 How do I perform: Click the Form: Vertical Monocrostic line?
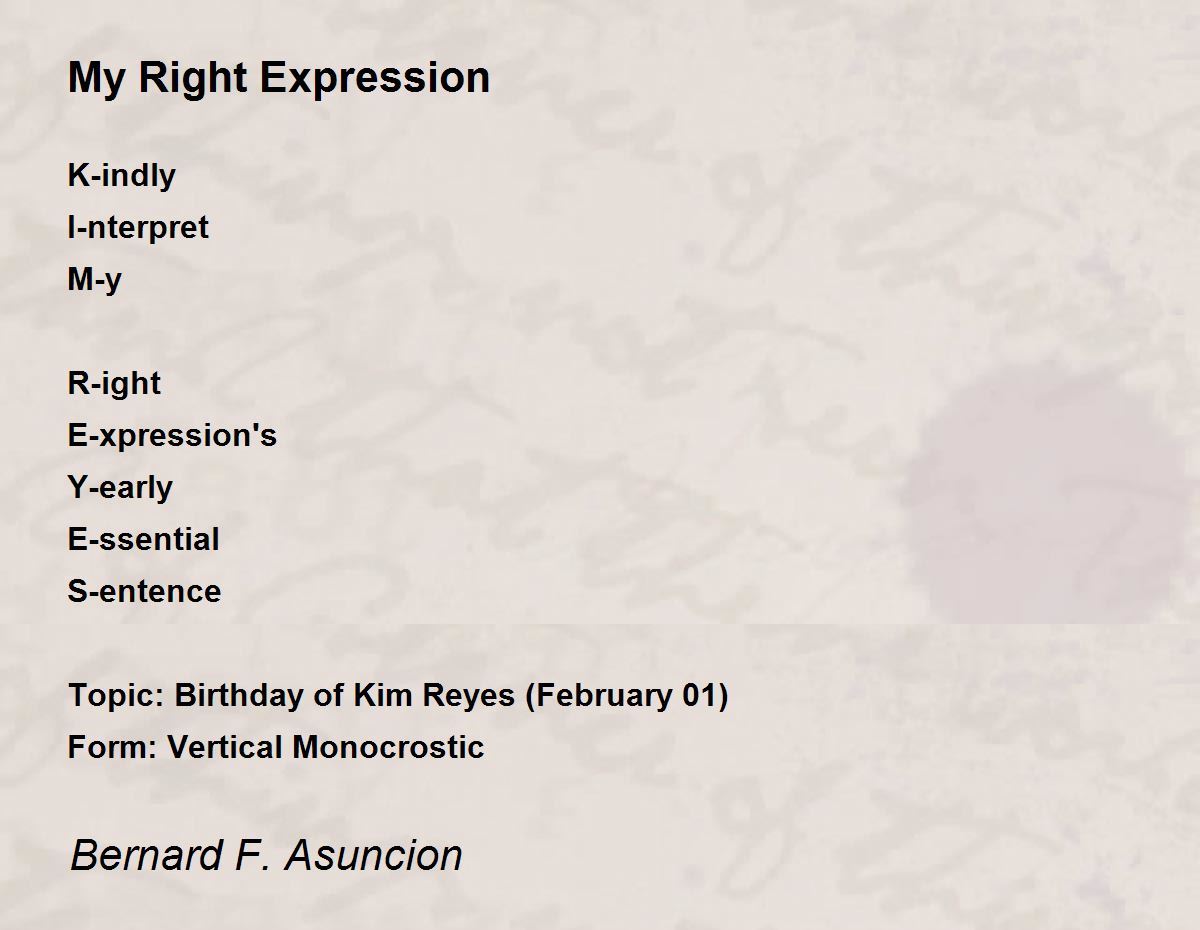[276, 747]
